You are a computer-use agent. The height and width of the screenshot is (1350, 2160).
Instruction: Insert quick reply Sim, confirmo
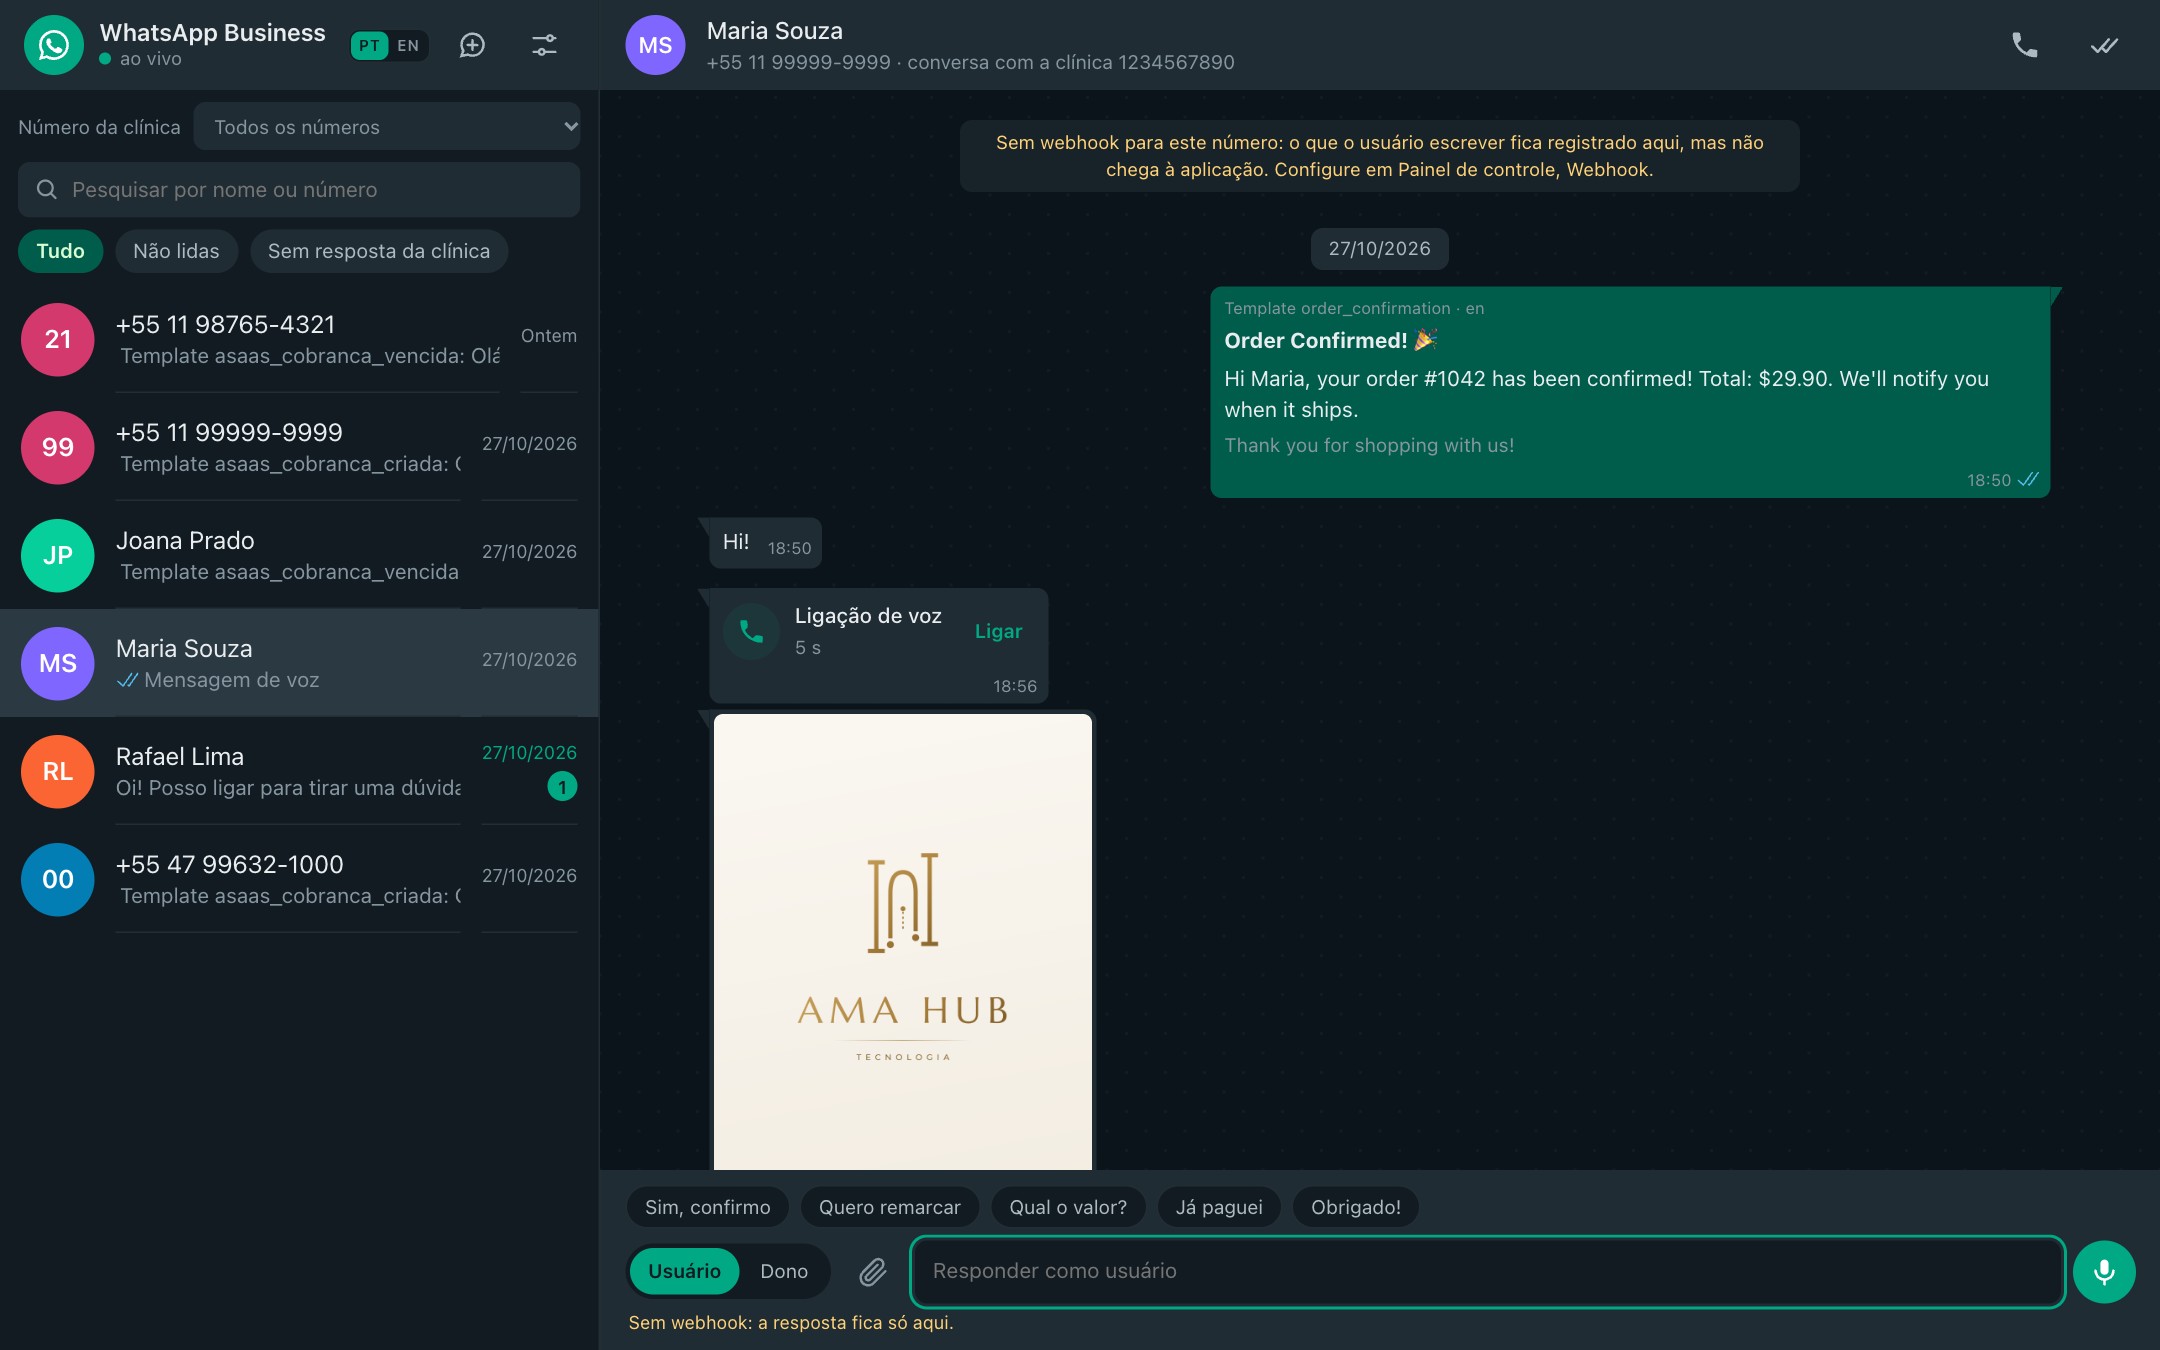point(707,1207)
